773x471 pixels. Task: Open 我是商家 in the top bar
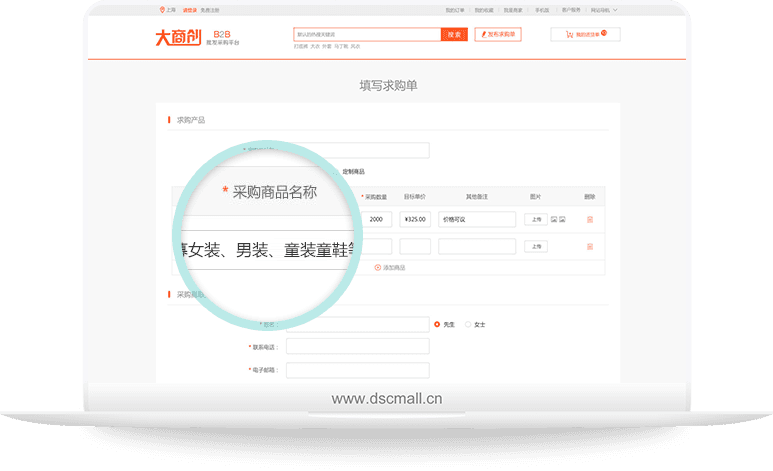click(x=513, y=10)
